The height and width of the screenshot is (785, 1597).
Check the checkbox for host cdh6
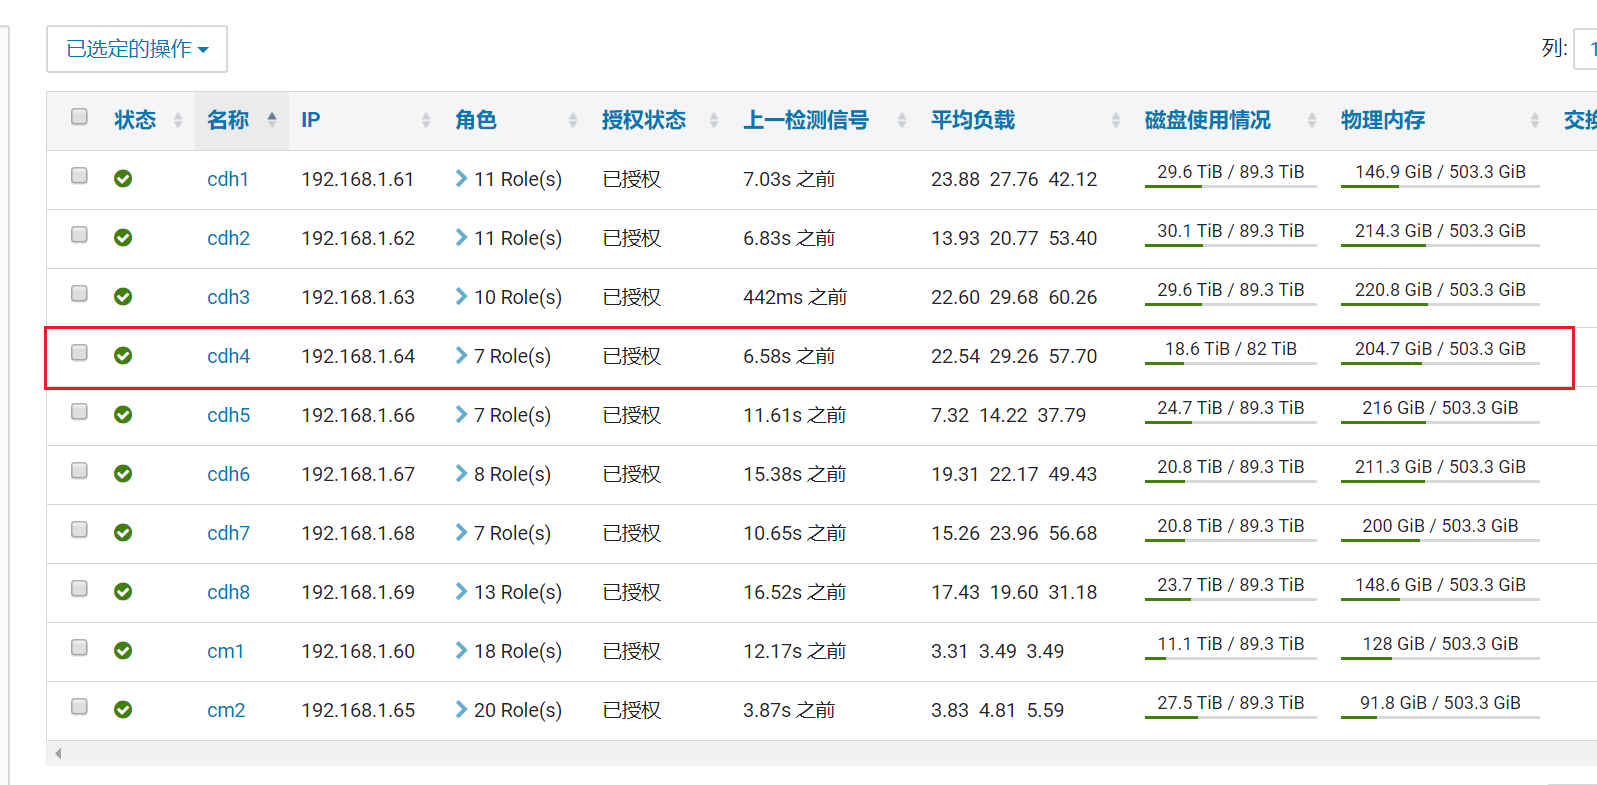point(80,471)
